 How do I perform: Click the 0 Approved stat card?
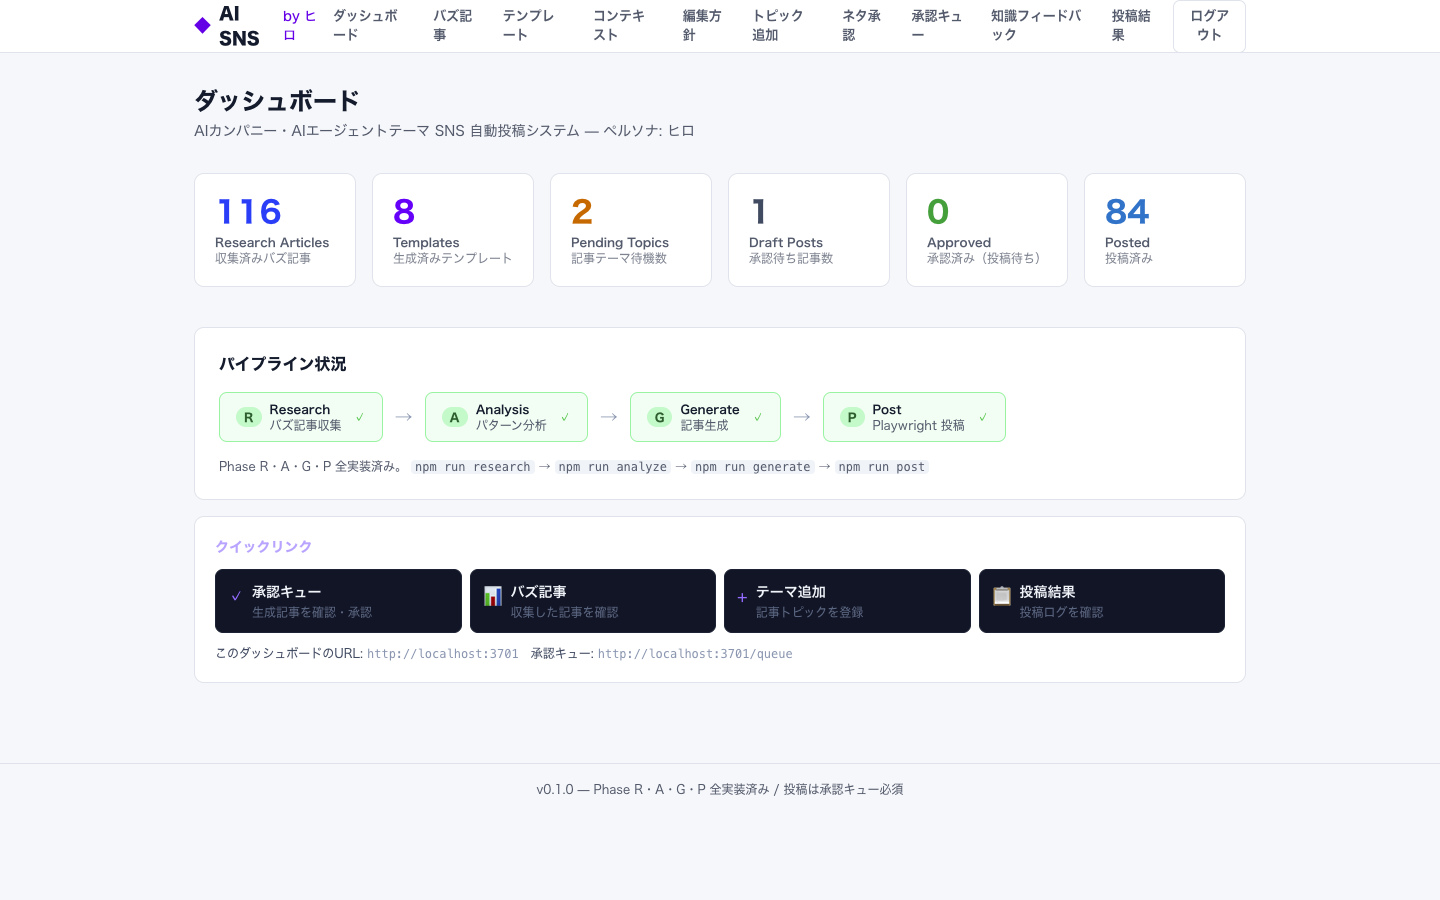(987, 230)
